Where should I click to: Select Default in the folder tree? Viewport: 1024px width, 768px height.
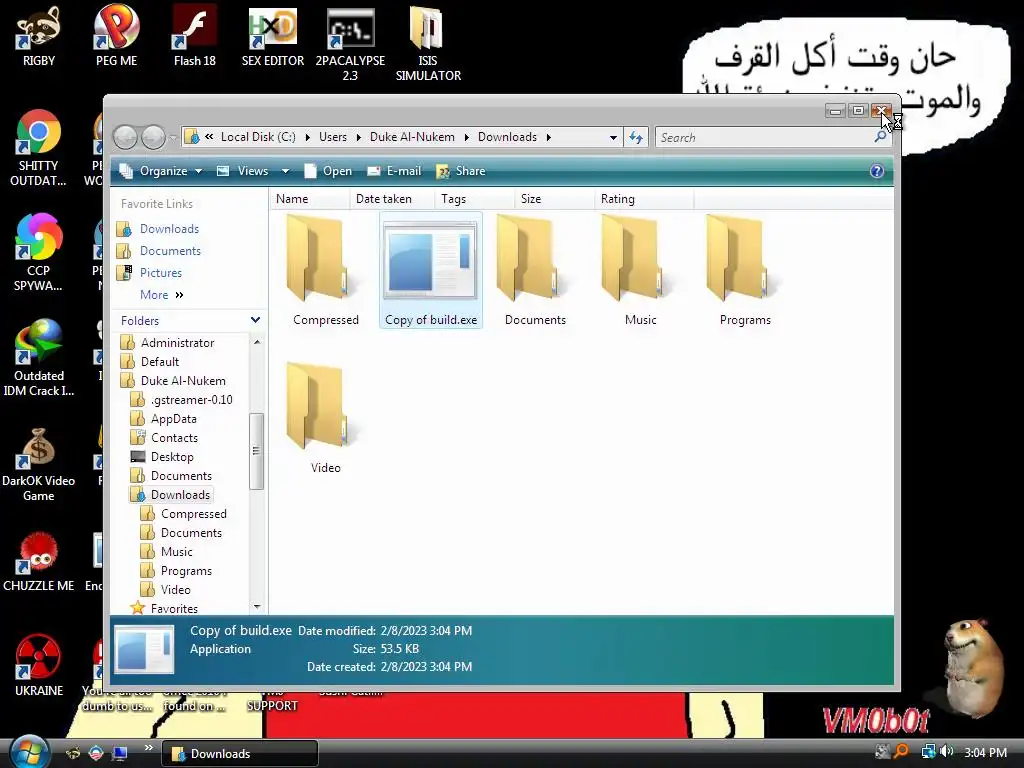click(x=159, y=362)
